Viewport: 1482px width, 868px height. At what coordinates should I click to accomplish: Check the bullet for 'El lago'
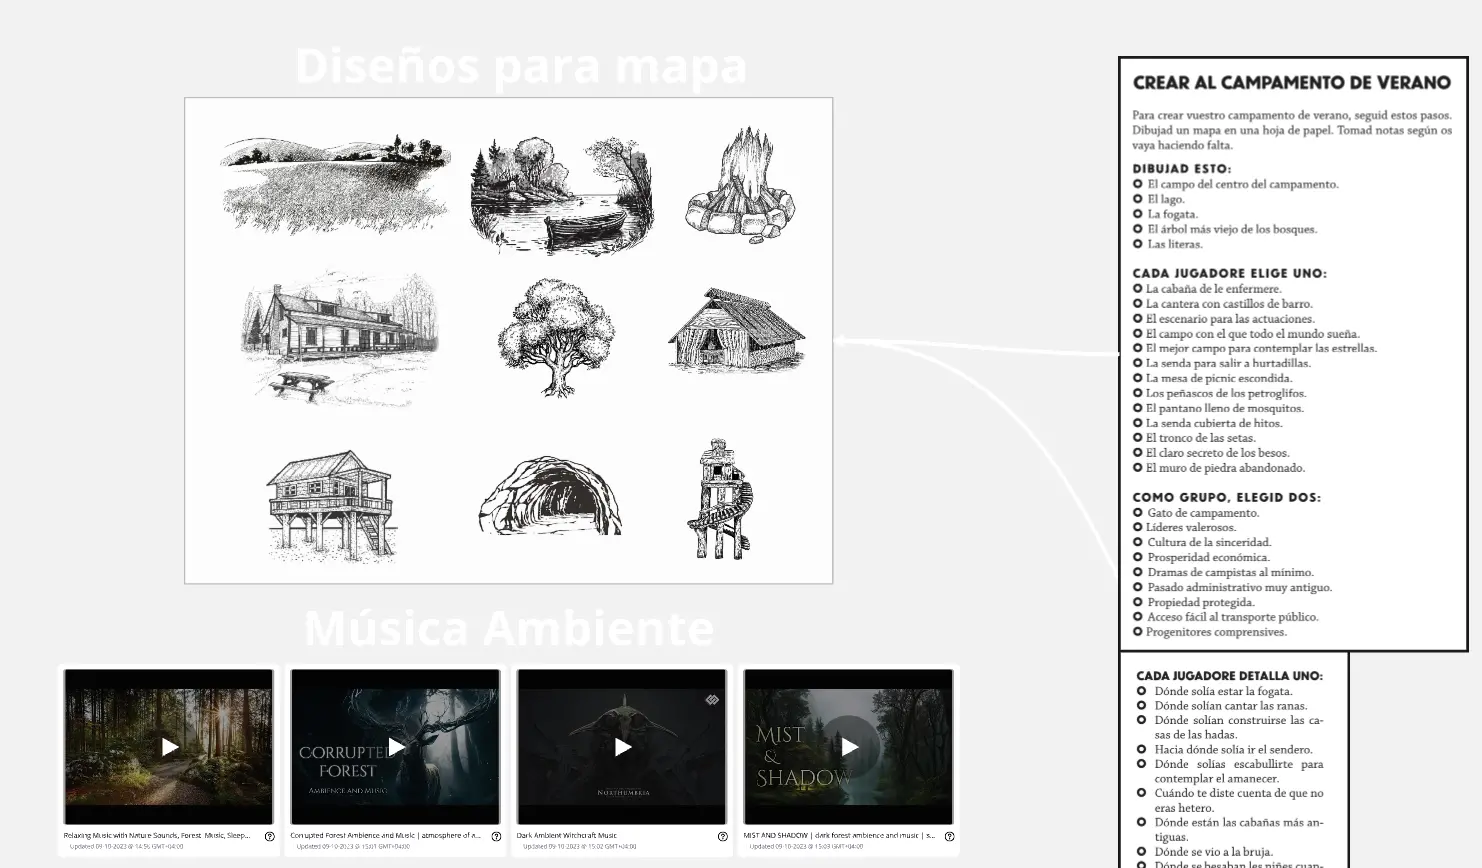1138,199
